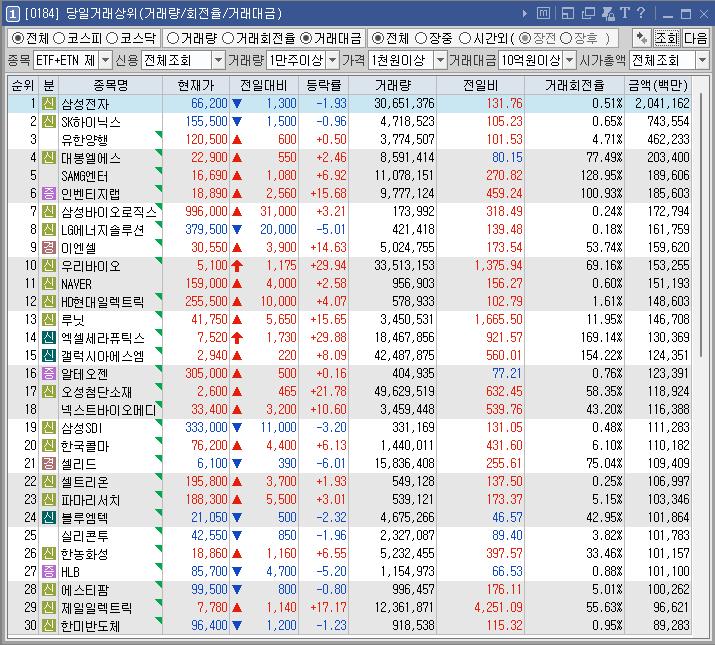This screenshot has height=645, width=715.
Task: Click the dark 신 badge in 블루엠텍 row
Action: 49,517
